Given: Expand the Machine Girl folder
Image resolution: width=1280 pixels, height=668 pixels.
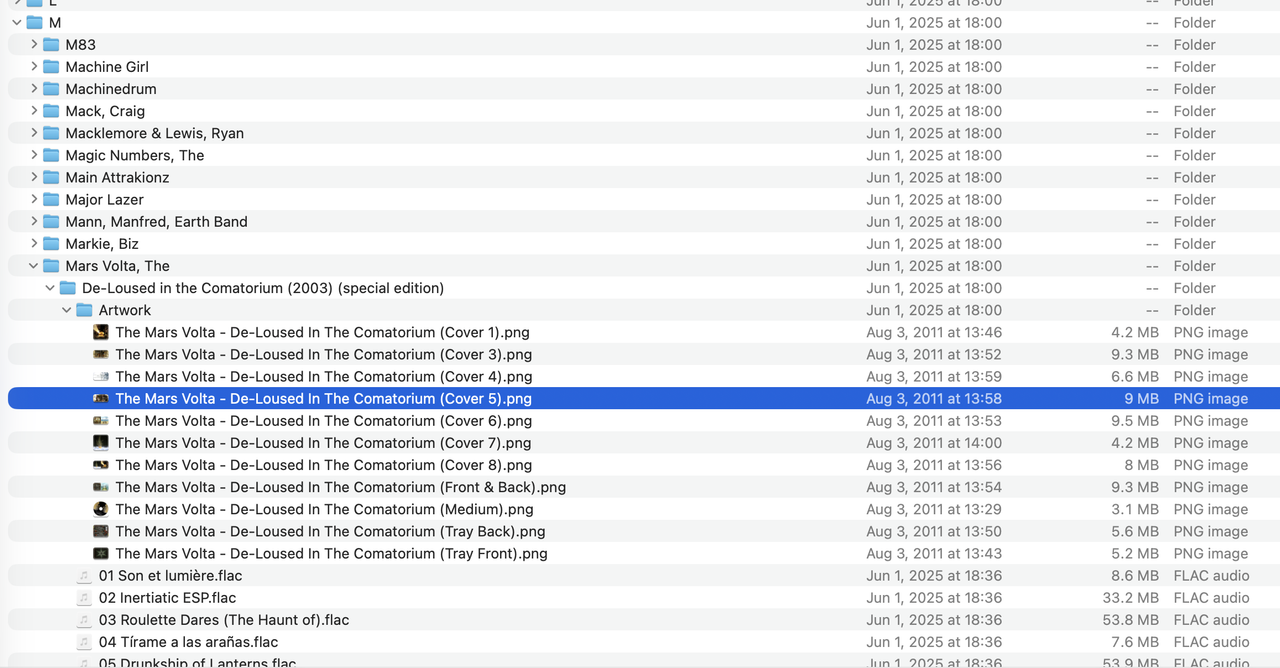Looking at the screenshot, I should tap(34, 66).
